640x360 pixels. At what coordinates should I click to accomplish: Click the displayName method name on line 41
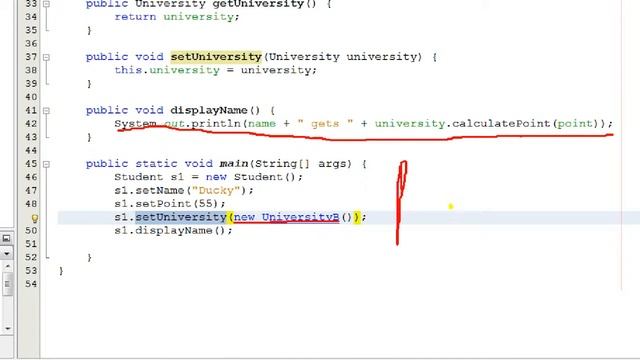pos(209,110)
